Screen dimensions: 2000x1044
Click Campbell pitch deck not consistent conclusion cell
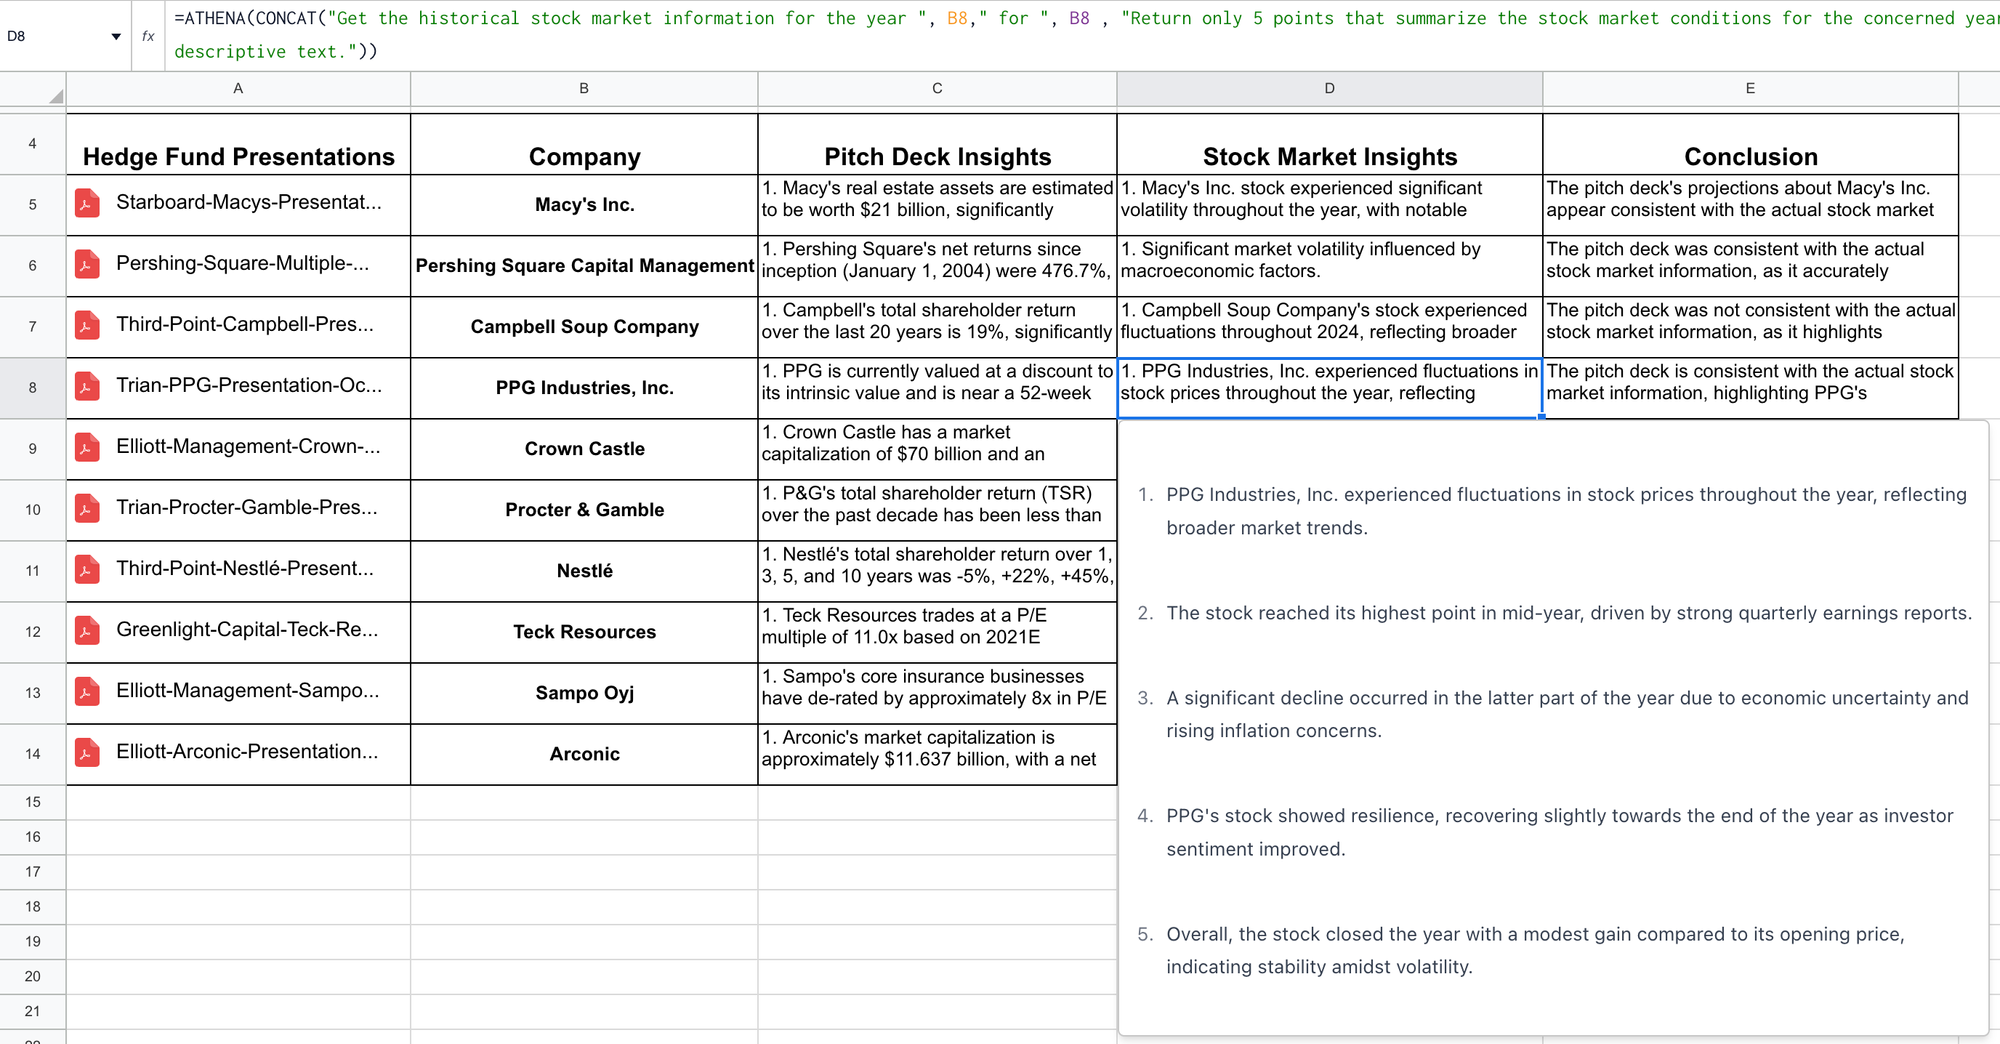pos(1750,327)
